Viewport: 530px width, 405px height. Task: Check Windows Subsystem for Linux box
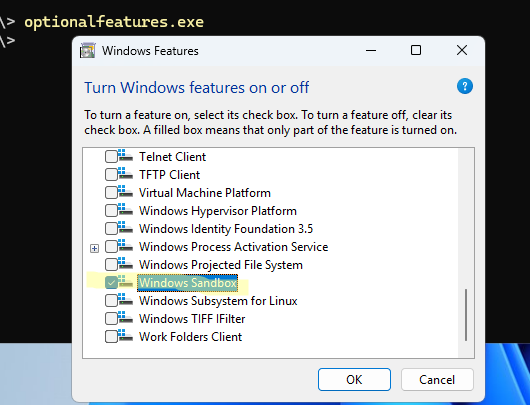111,301
